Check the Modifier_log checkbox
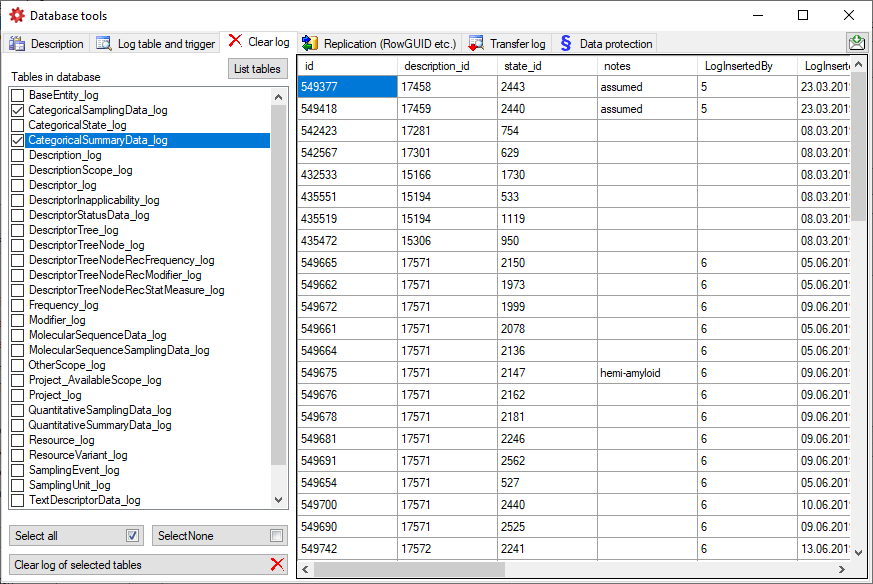Image resolution: width=873 pixels, height=584 pixels. click(18, 320)
